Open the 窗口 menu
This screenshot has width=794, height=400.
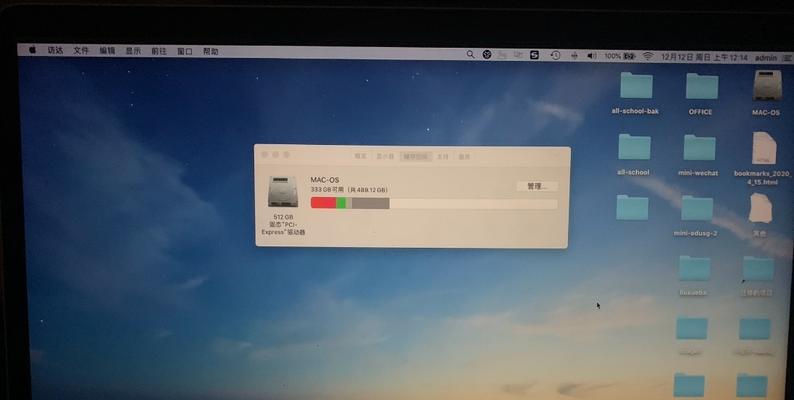(x=185, y=51)
